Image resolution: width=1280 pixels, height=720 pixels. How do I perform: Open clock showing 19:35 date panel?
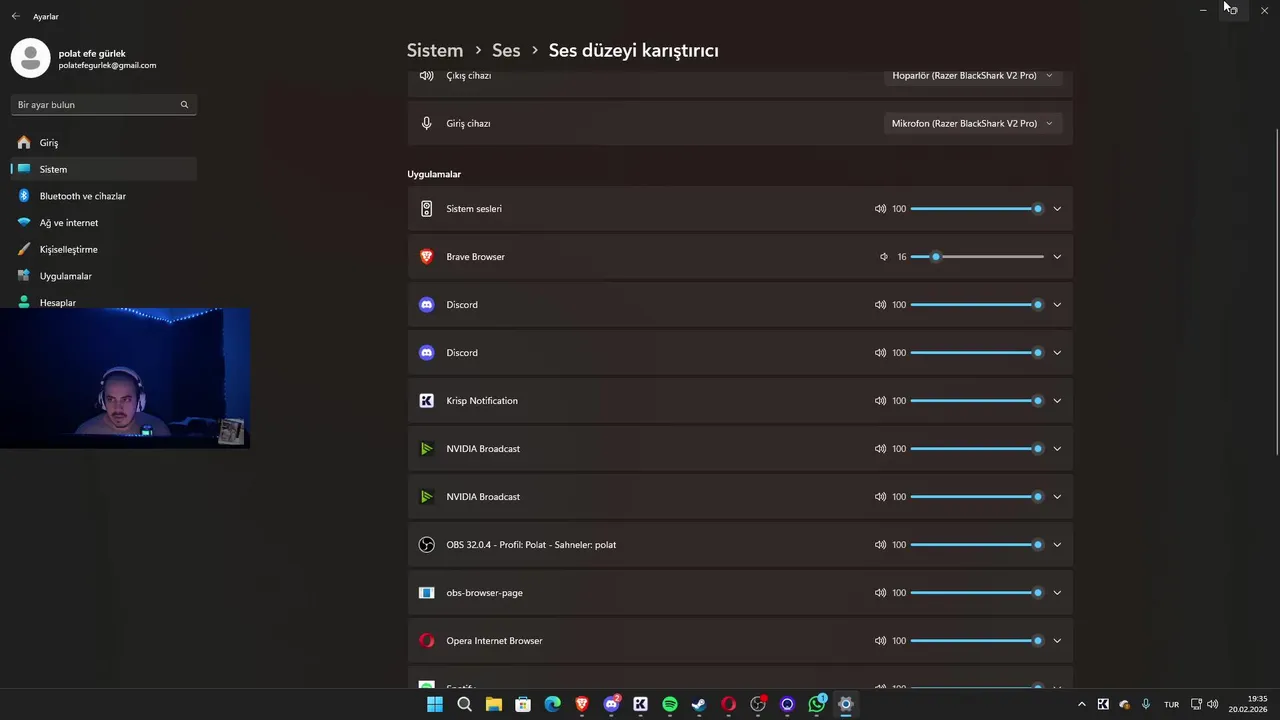click(x=1249, y=704)
